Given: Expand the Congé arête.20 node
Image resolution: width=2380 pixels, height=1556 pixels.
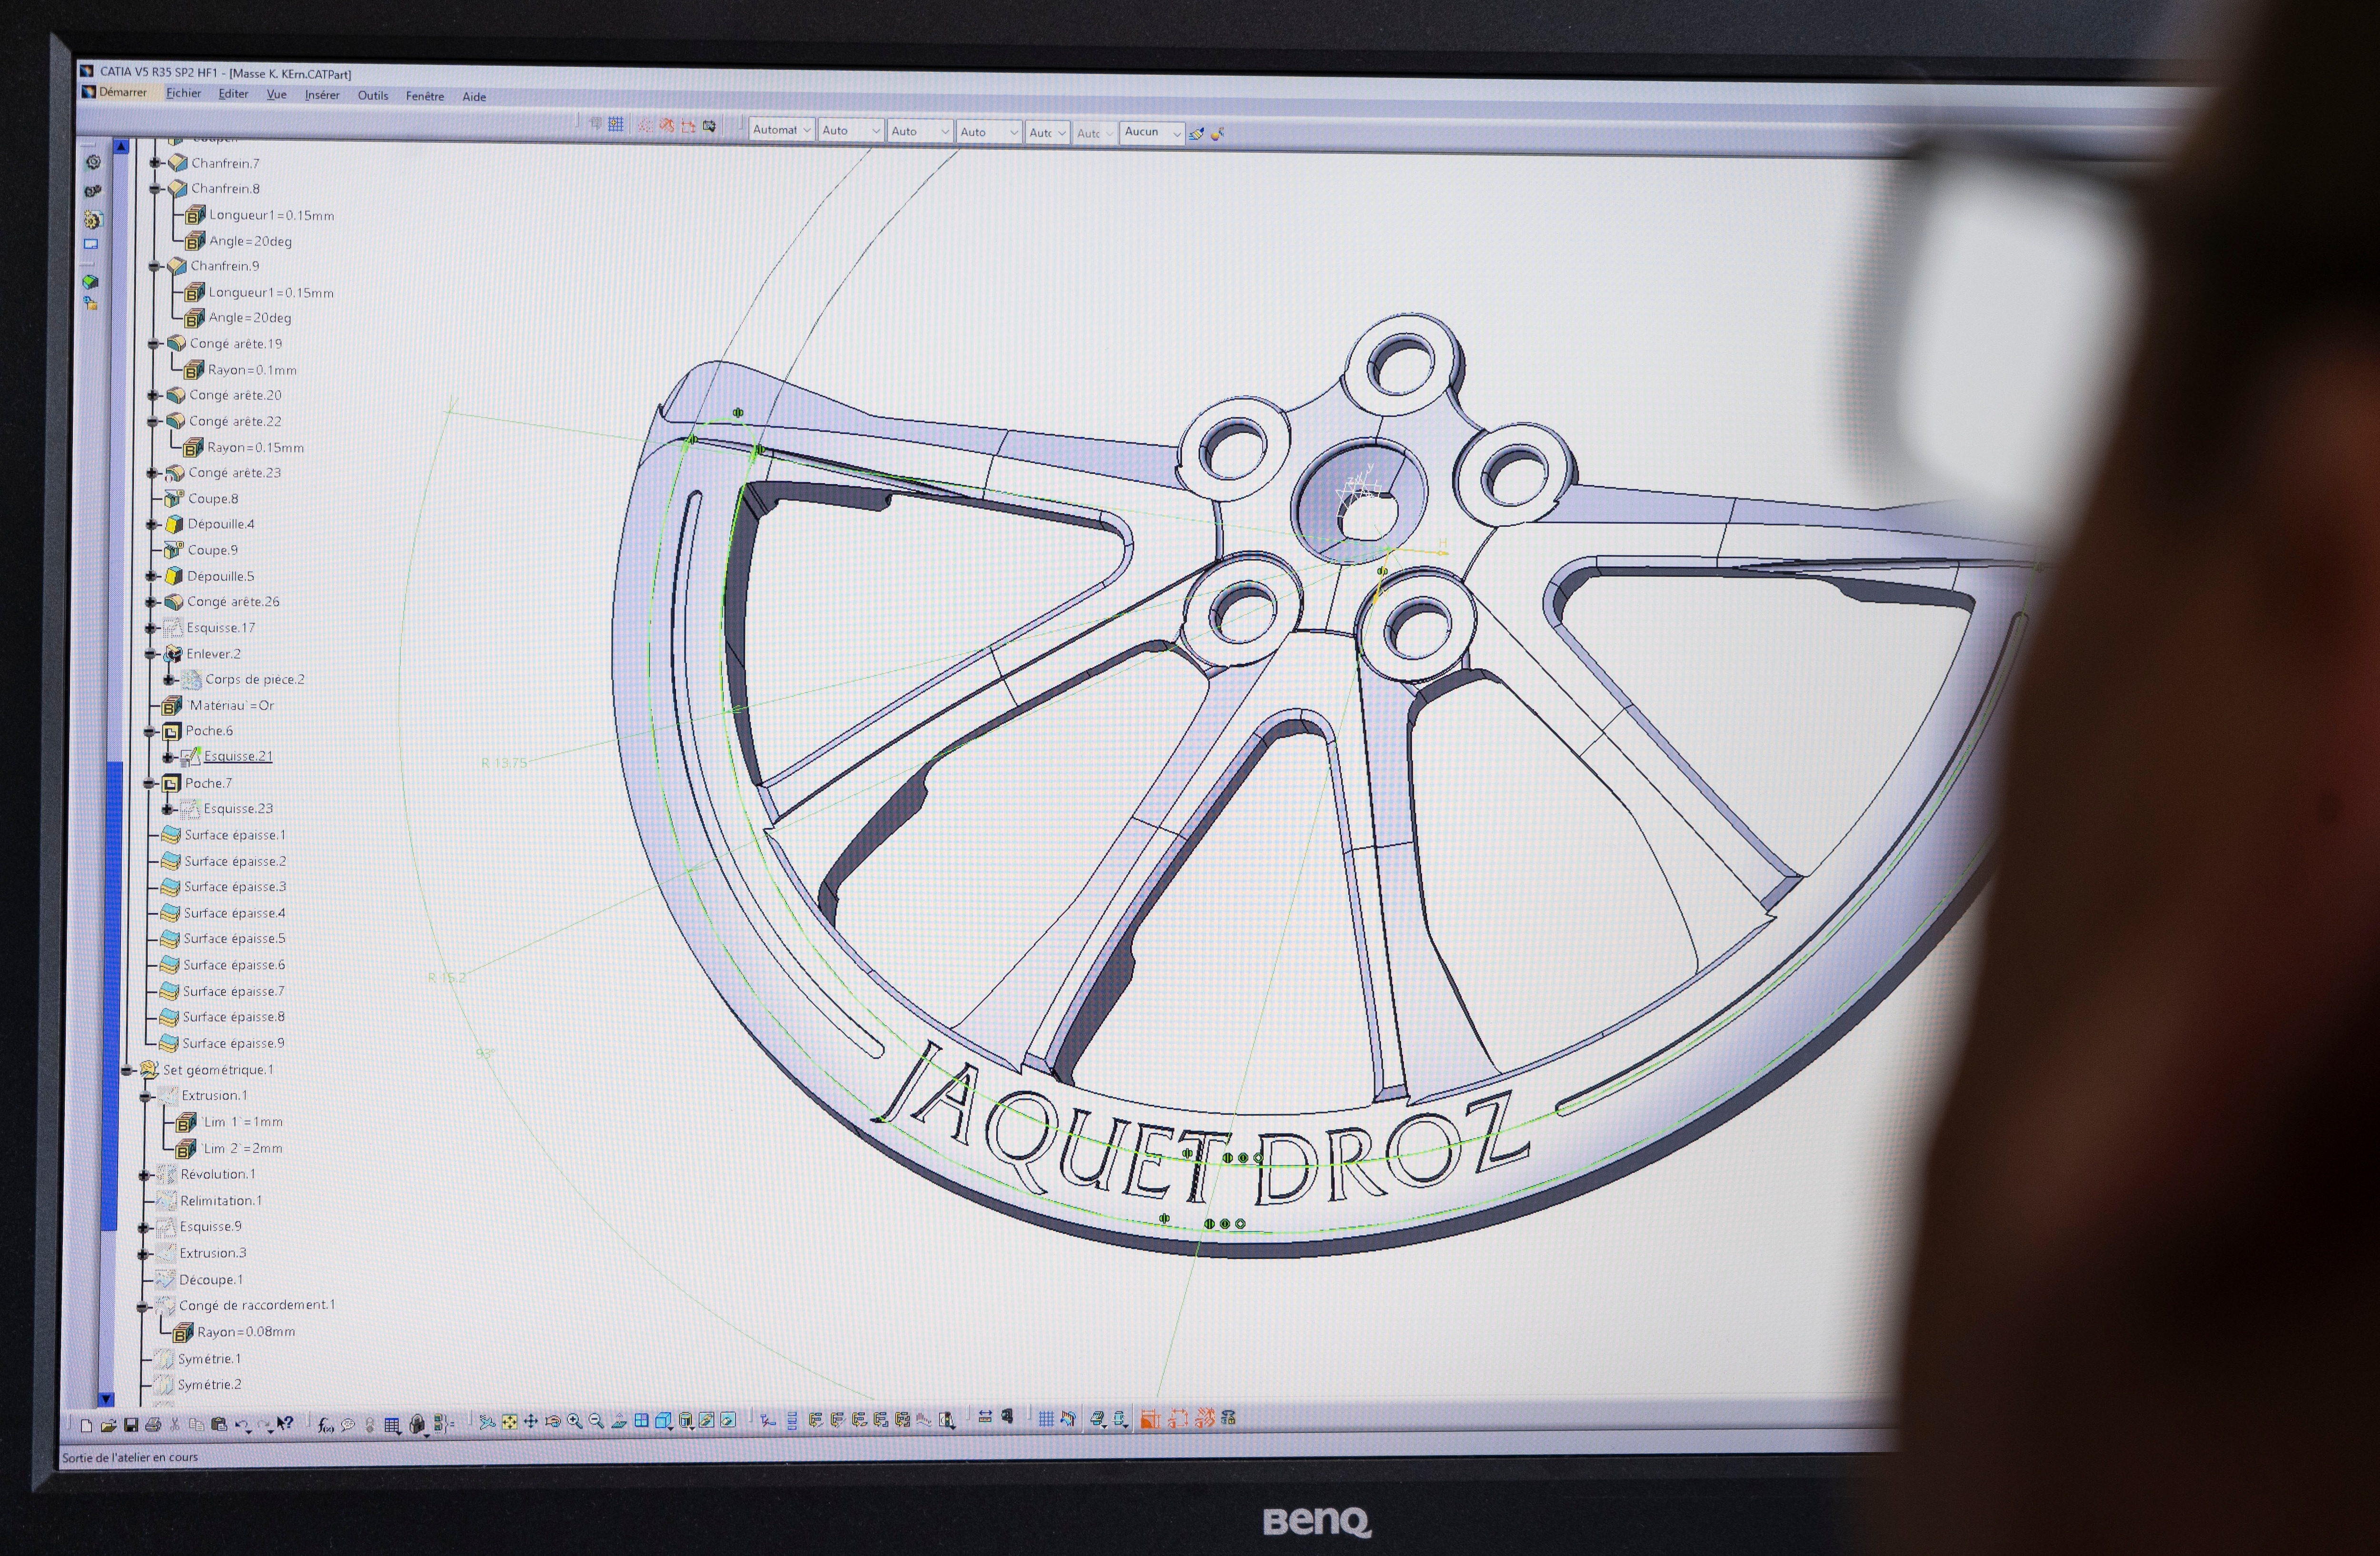Looking at the screenshot, I should click(x=153, y=396).
